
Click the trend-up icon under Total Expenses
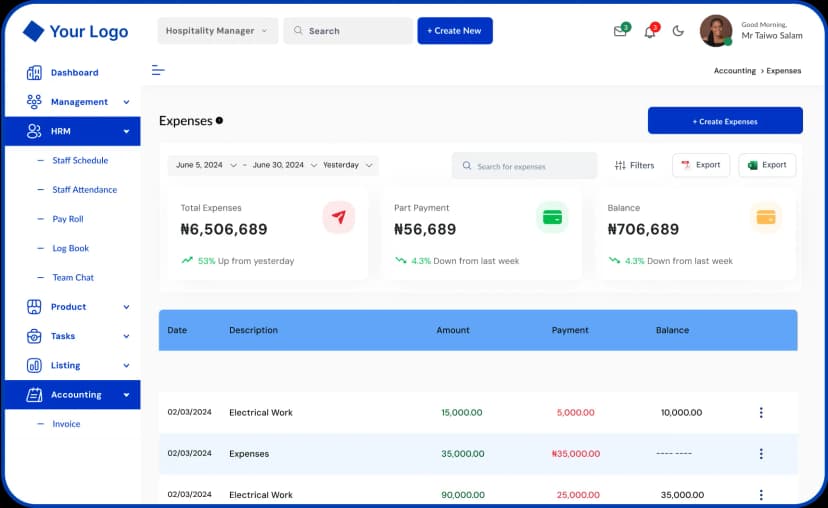187,260
